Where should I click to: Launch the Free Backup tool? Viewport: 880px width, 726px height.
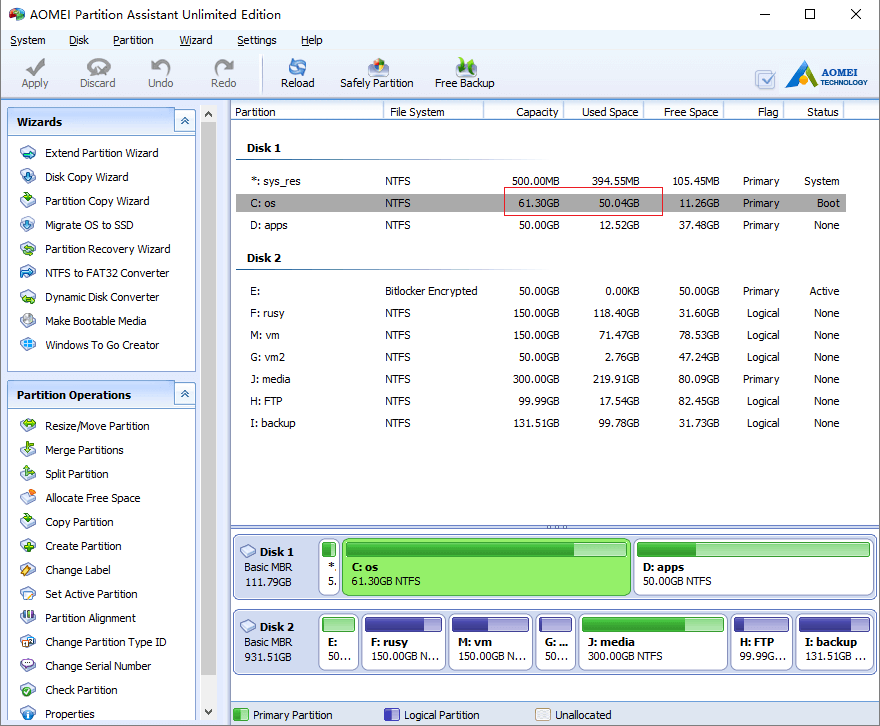pos(465,73)
